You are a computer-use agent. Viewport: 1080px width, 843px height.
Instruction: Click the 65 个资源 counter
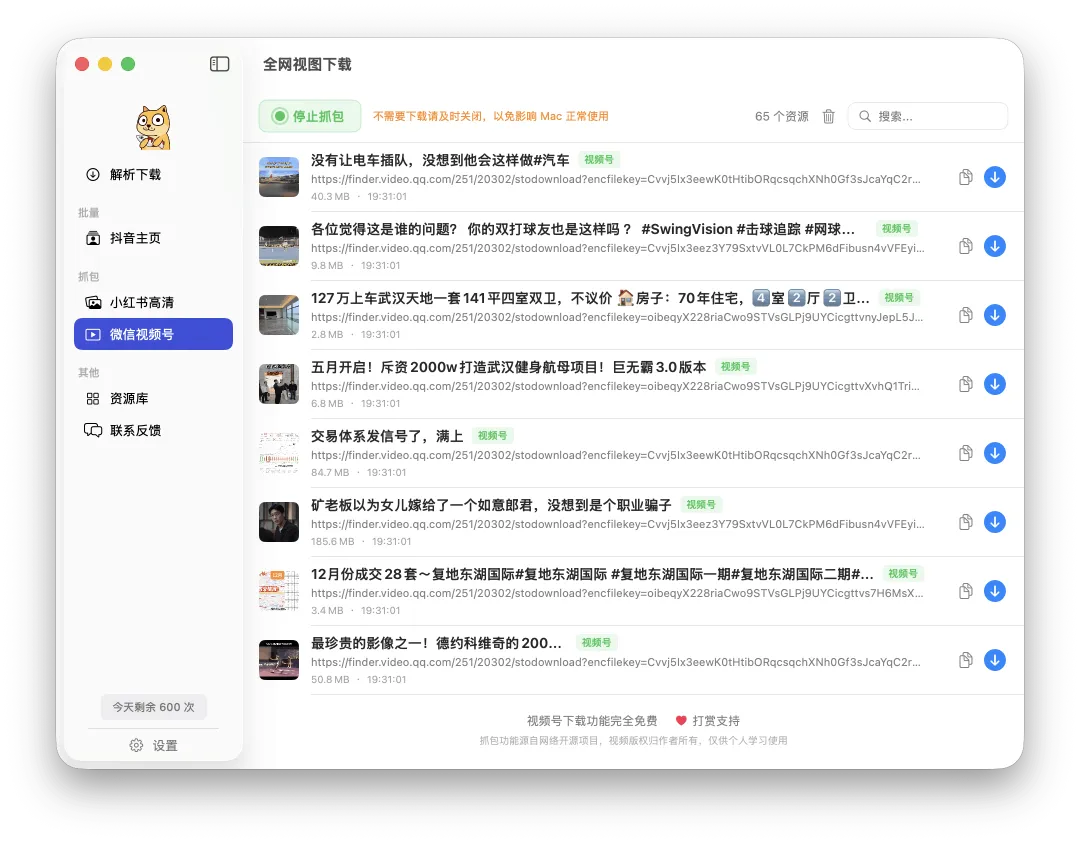tap(782, 116)
